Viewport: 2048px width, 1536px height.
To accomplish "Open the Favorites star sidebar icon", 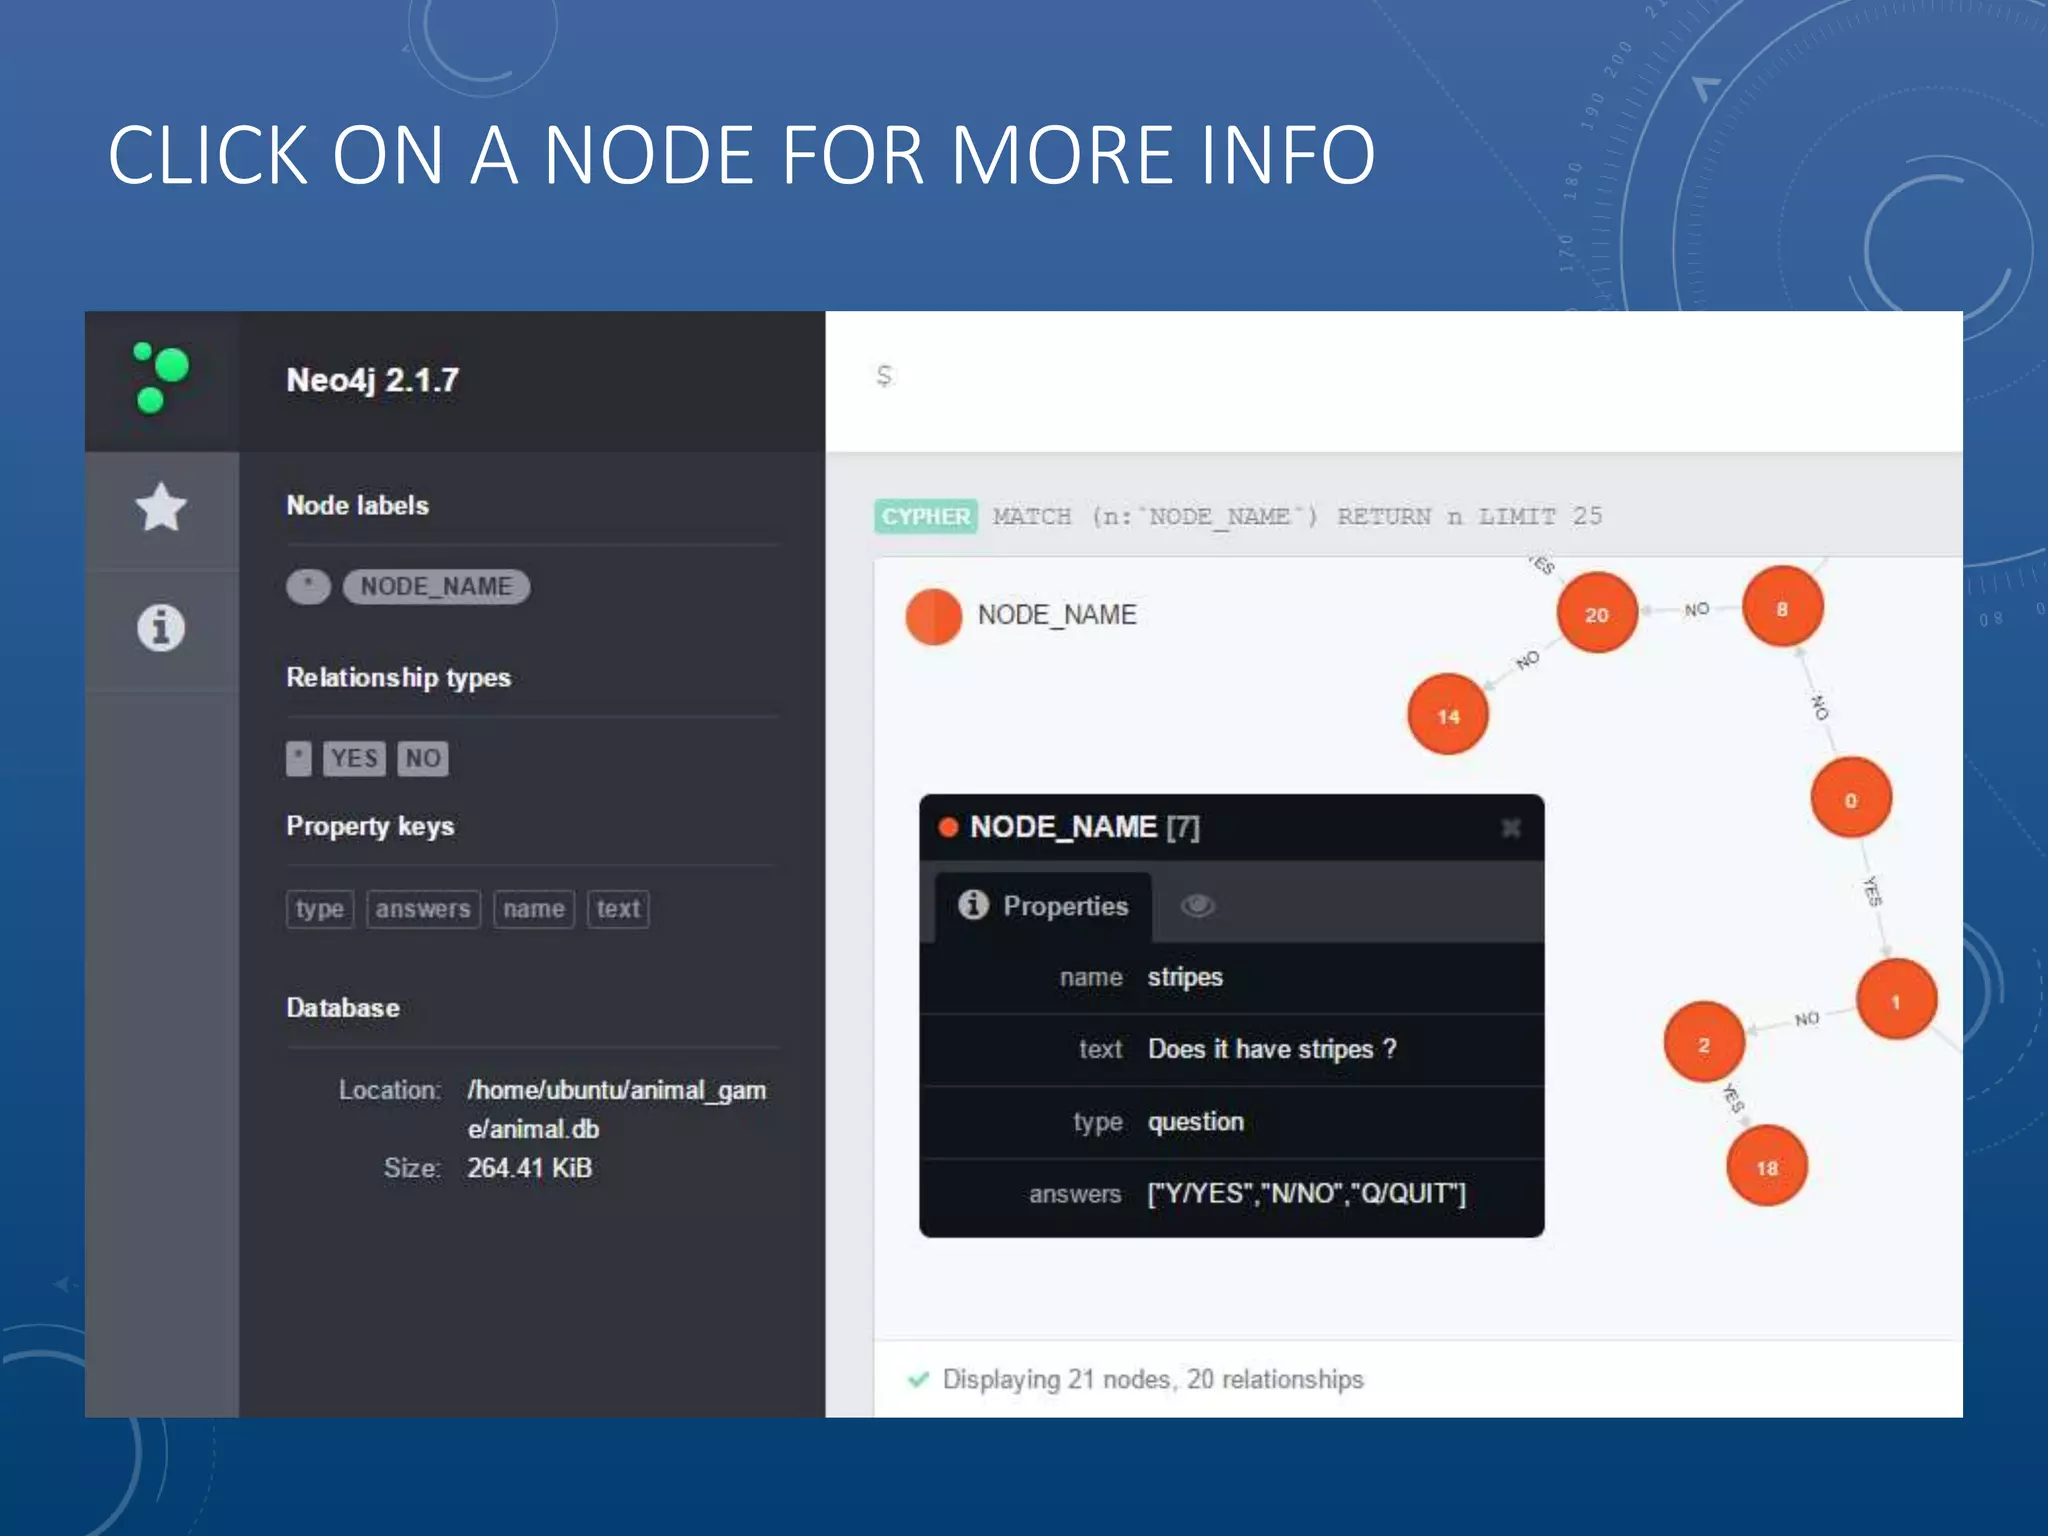I will [x=161, y=507].
